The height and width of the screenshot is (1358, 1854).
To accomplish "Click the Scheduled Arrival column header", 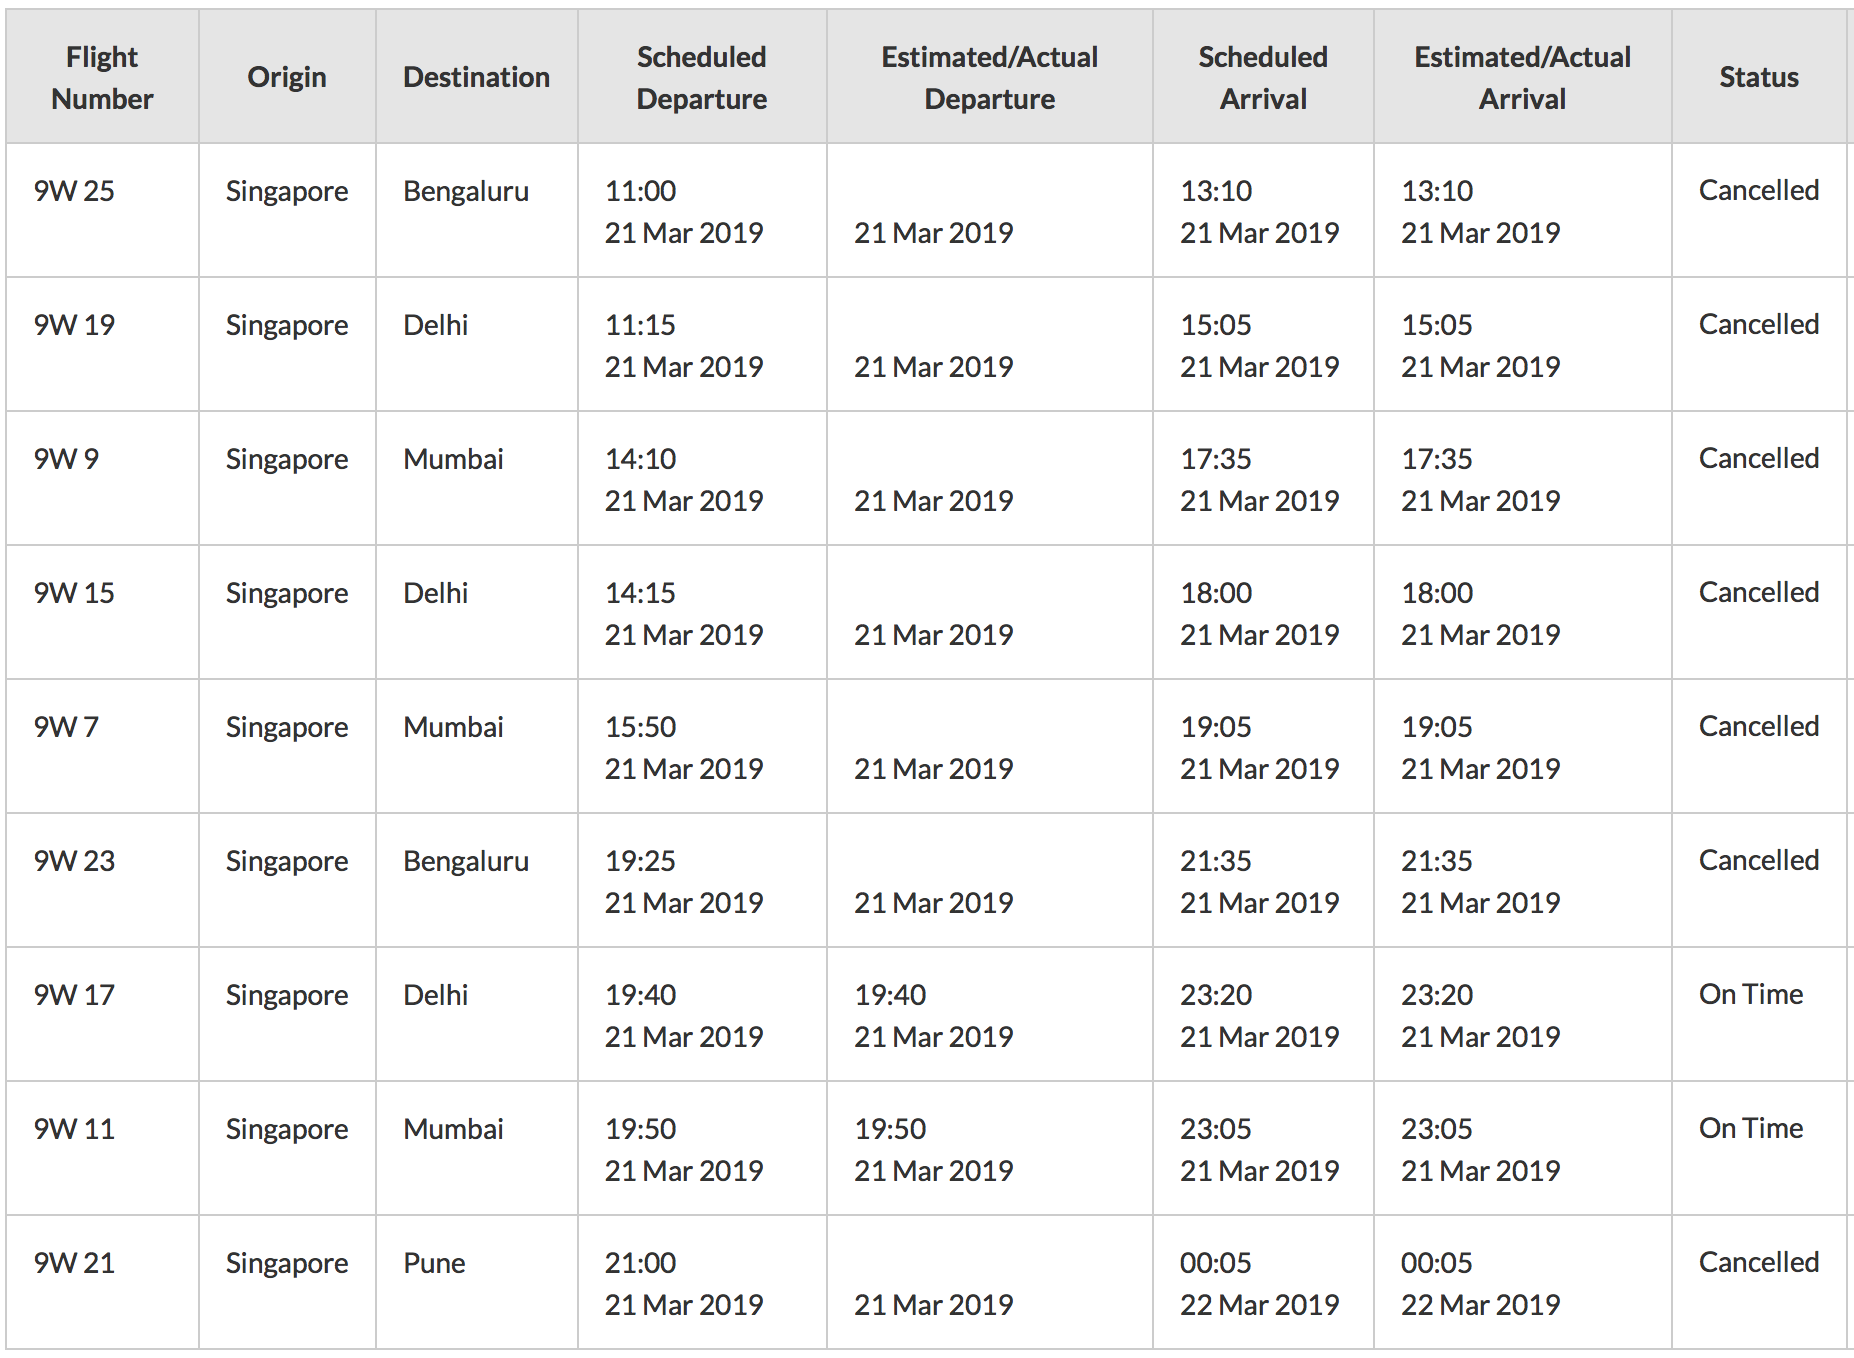I will click(1263, 78).
